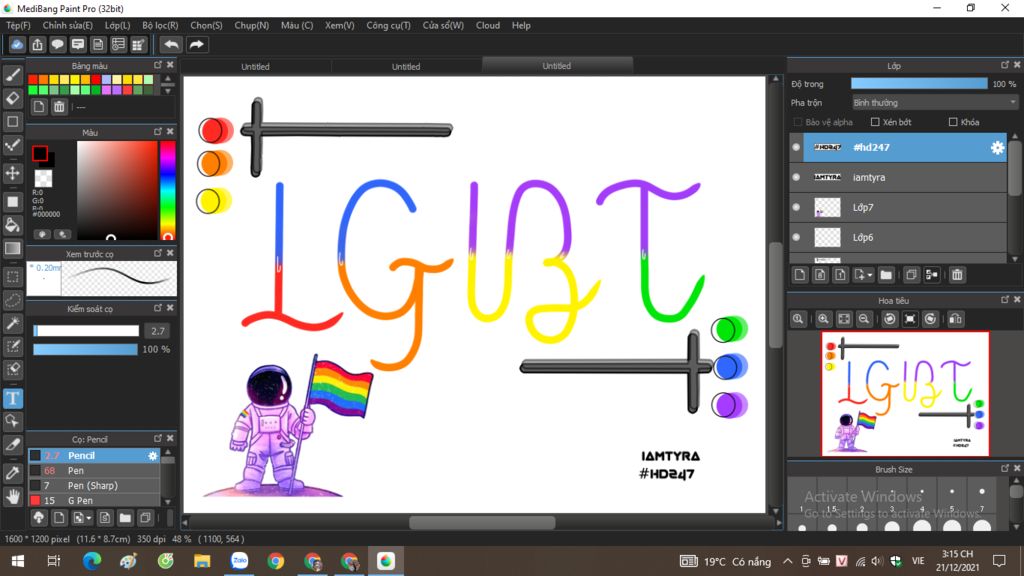Viewport: 1024px width, 576px height.
Task: Toggle the Bảo vệ alpha checkbox
Action: [797, 122]
